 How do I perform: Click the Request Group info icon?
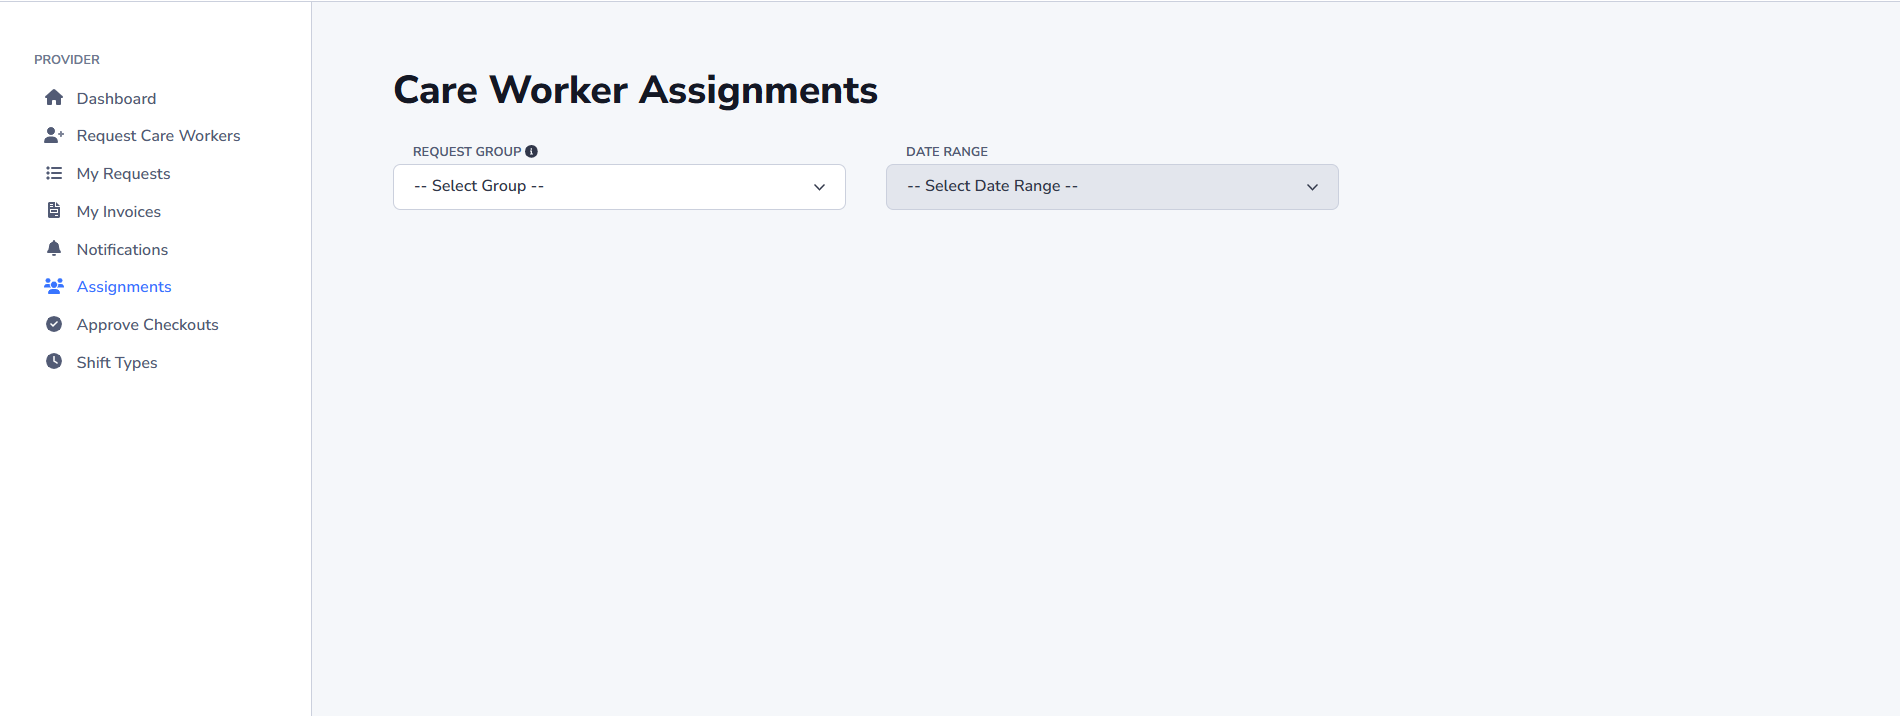[x=532, y=152]
